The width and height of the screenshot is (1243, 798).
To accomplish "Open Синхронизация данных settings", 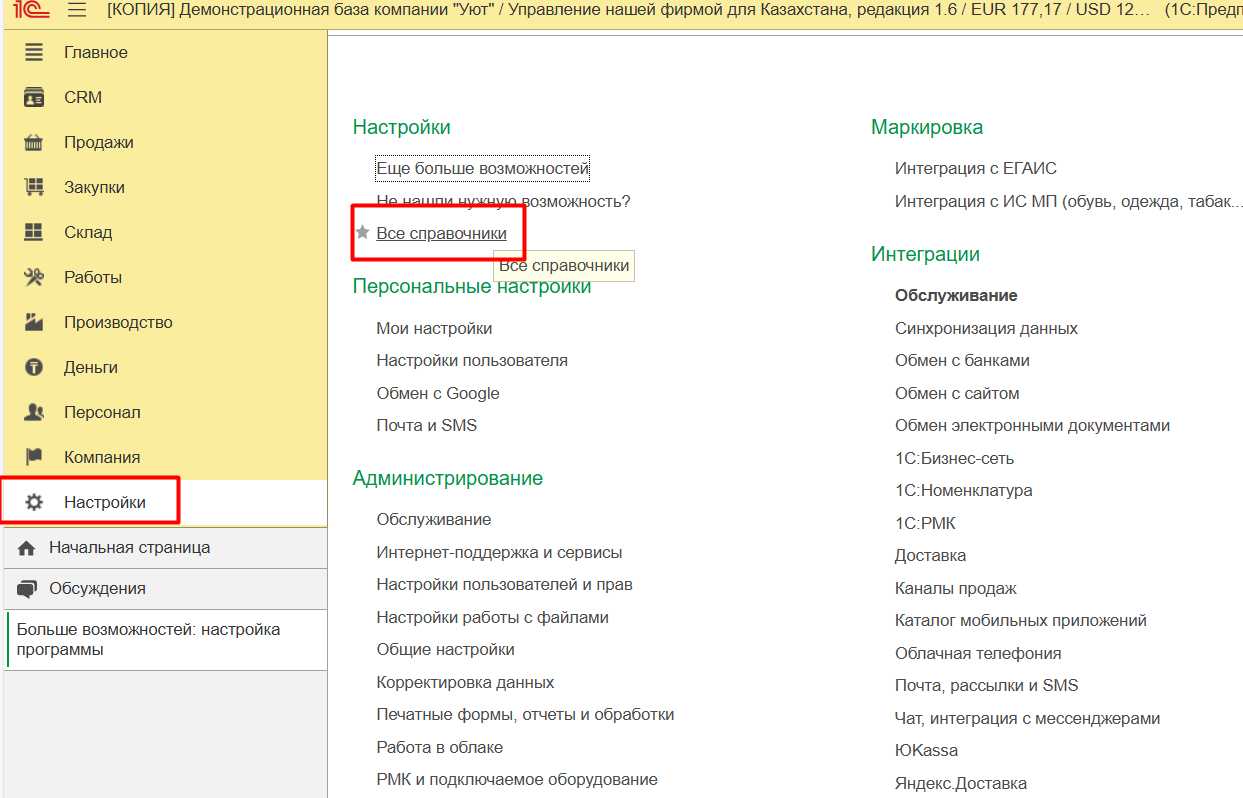I will 986,328.
